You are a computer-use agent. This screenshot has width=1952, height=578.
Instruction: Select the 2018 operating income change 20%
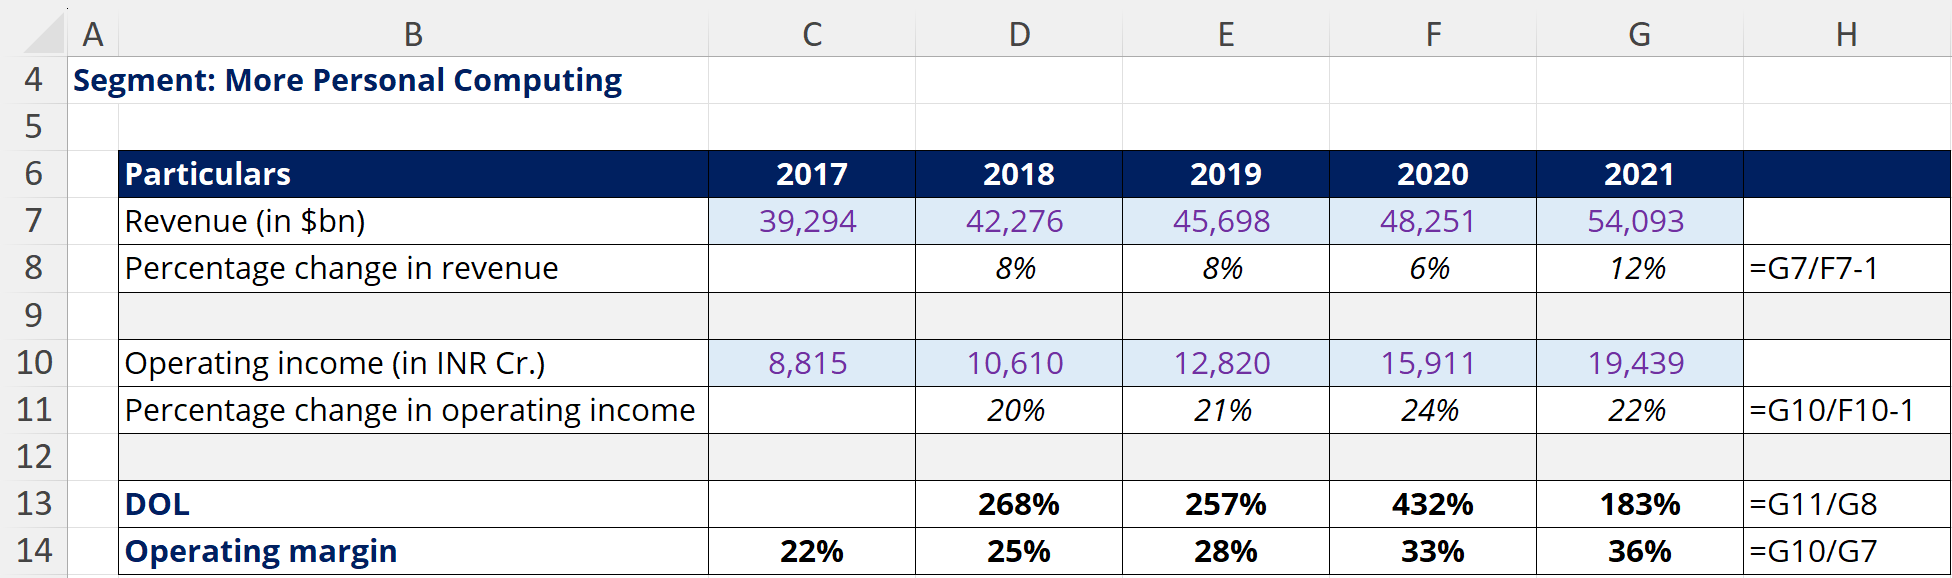click(1016, 410)
